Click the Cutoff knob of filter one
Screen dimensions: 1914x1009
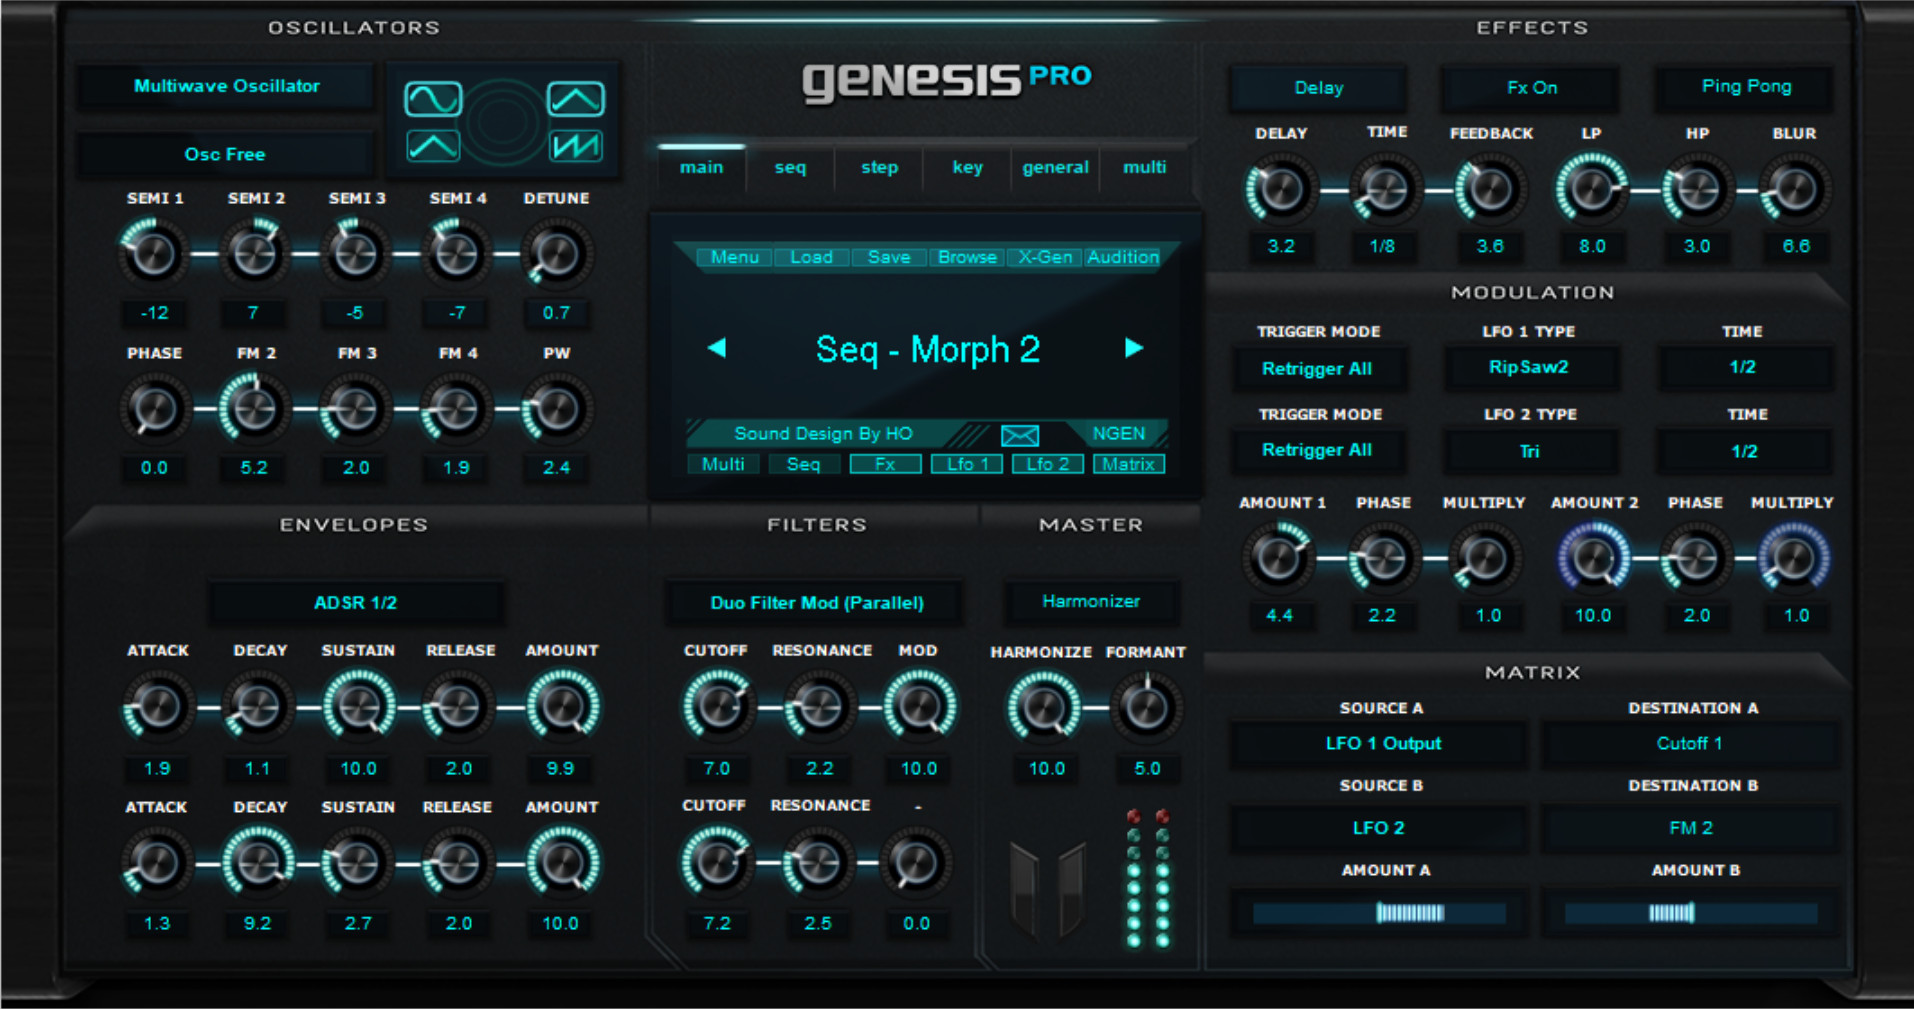click(717, 707)
